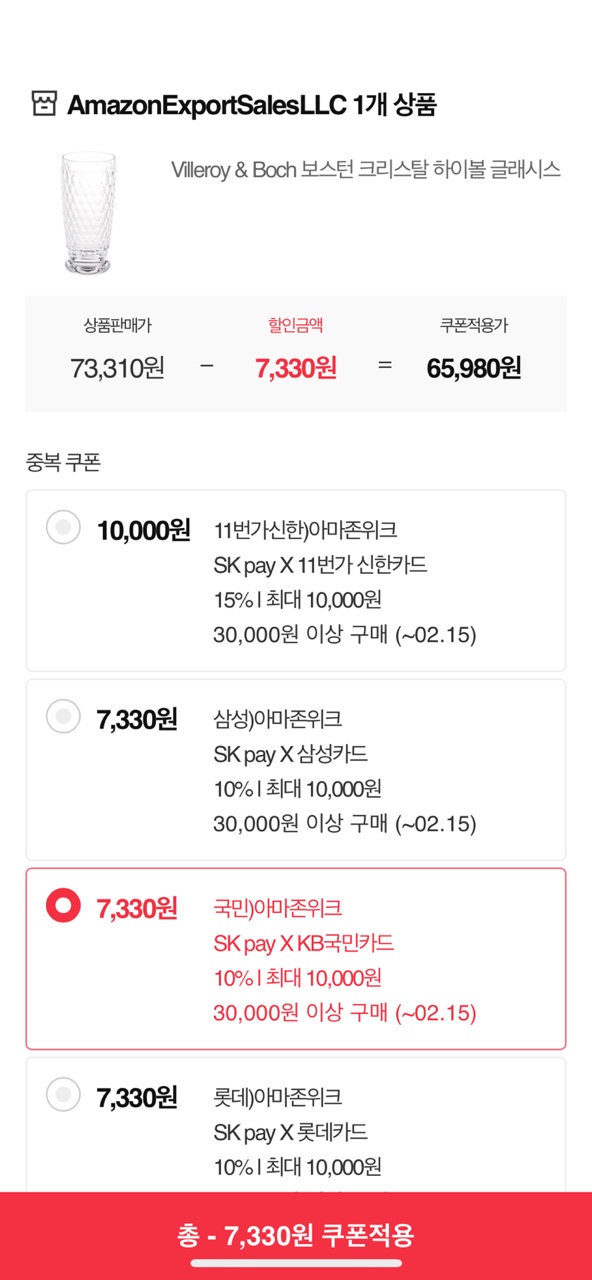This screenshot has height=1280, width=592.
Task: Tap the 11번가신한)아마존위크 coupon title
Action: [x=306, y=530]
